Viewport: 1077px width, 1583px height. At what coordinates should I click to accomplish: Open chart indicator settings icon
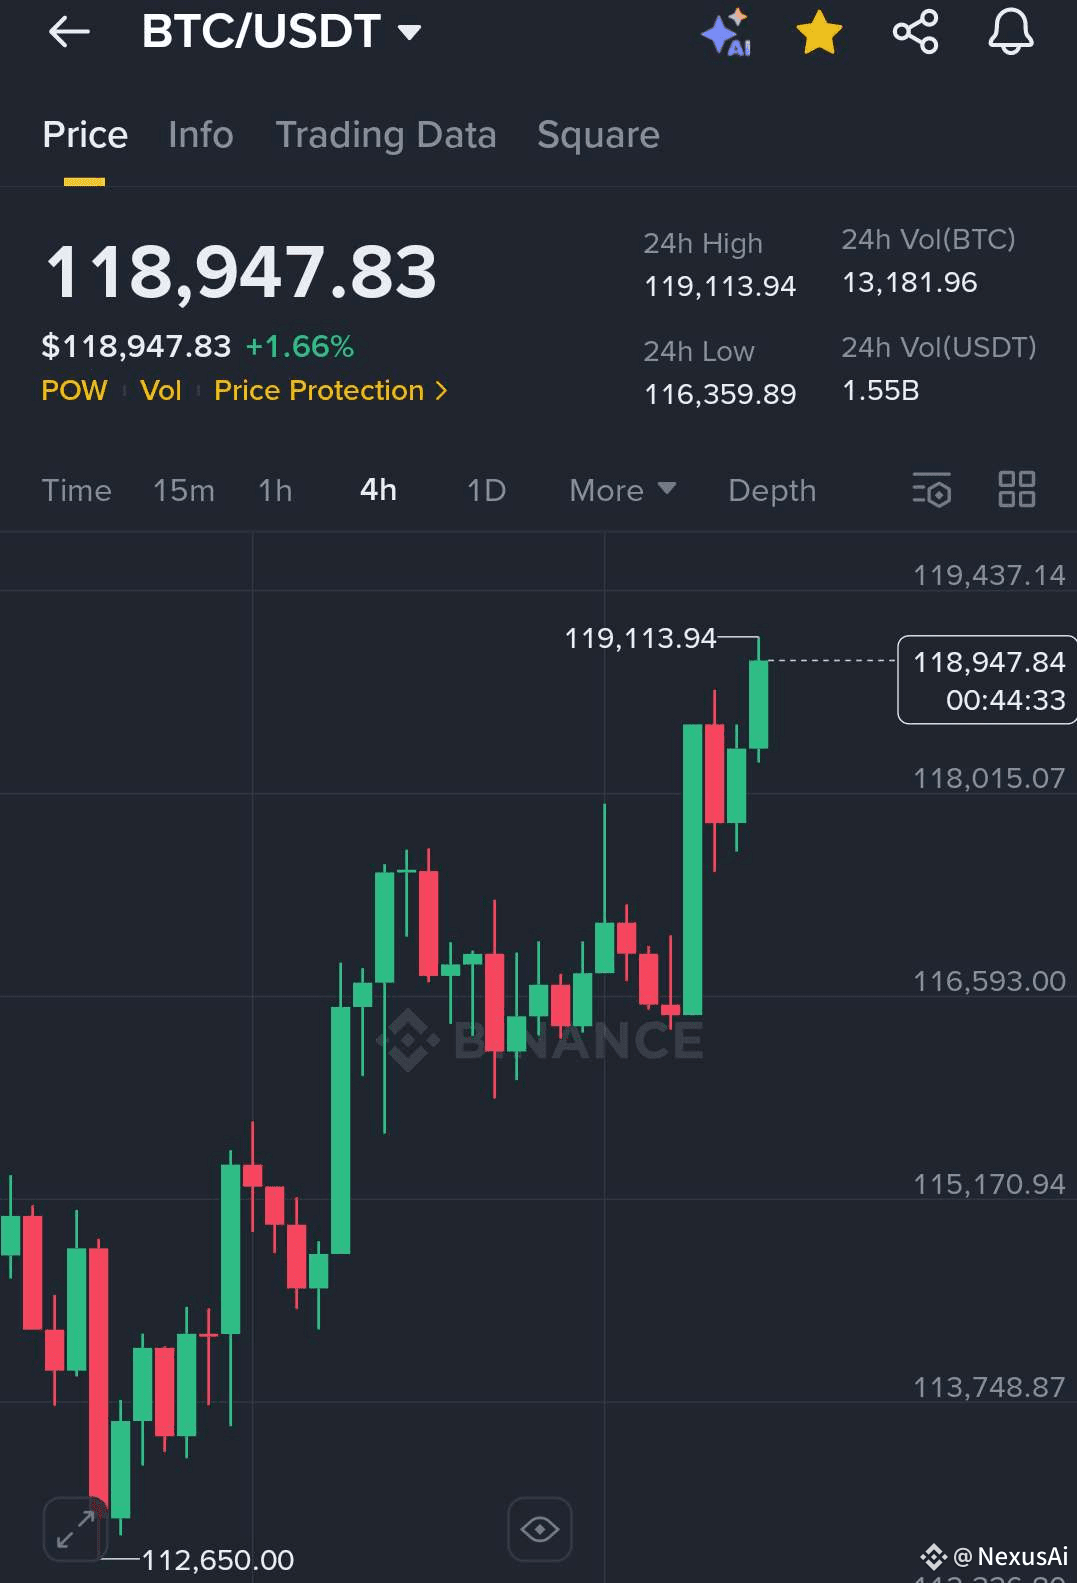(931, 490)
